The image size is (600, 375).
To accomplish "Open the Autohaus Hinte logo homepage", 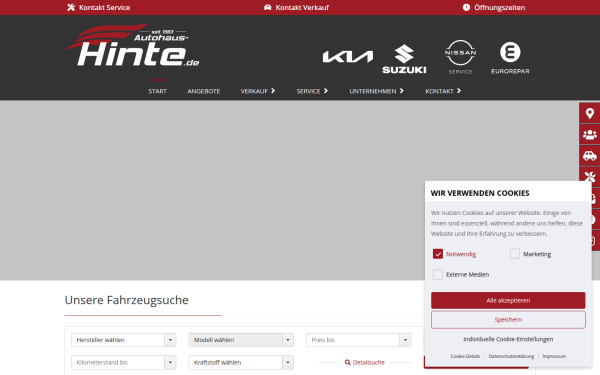I will [x=132, y=46].
